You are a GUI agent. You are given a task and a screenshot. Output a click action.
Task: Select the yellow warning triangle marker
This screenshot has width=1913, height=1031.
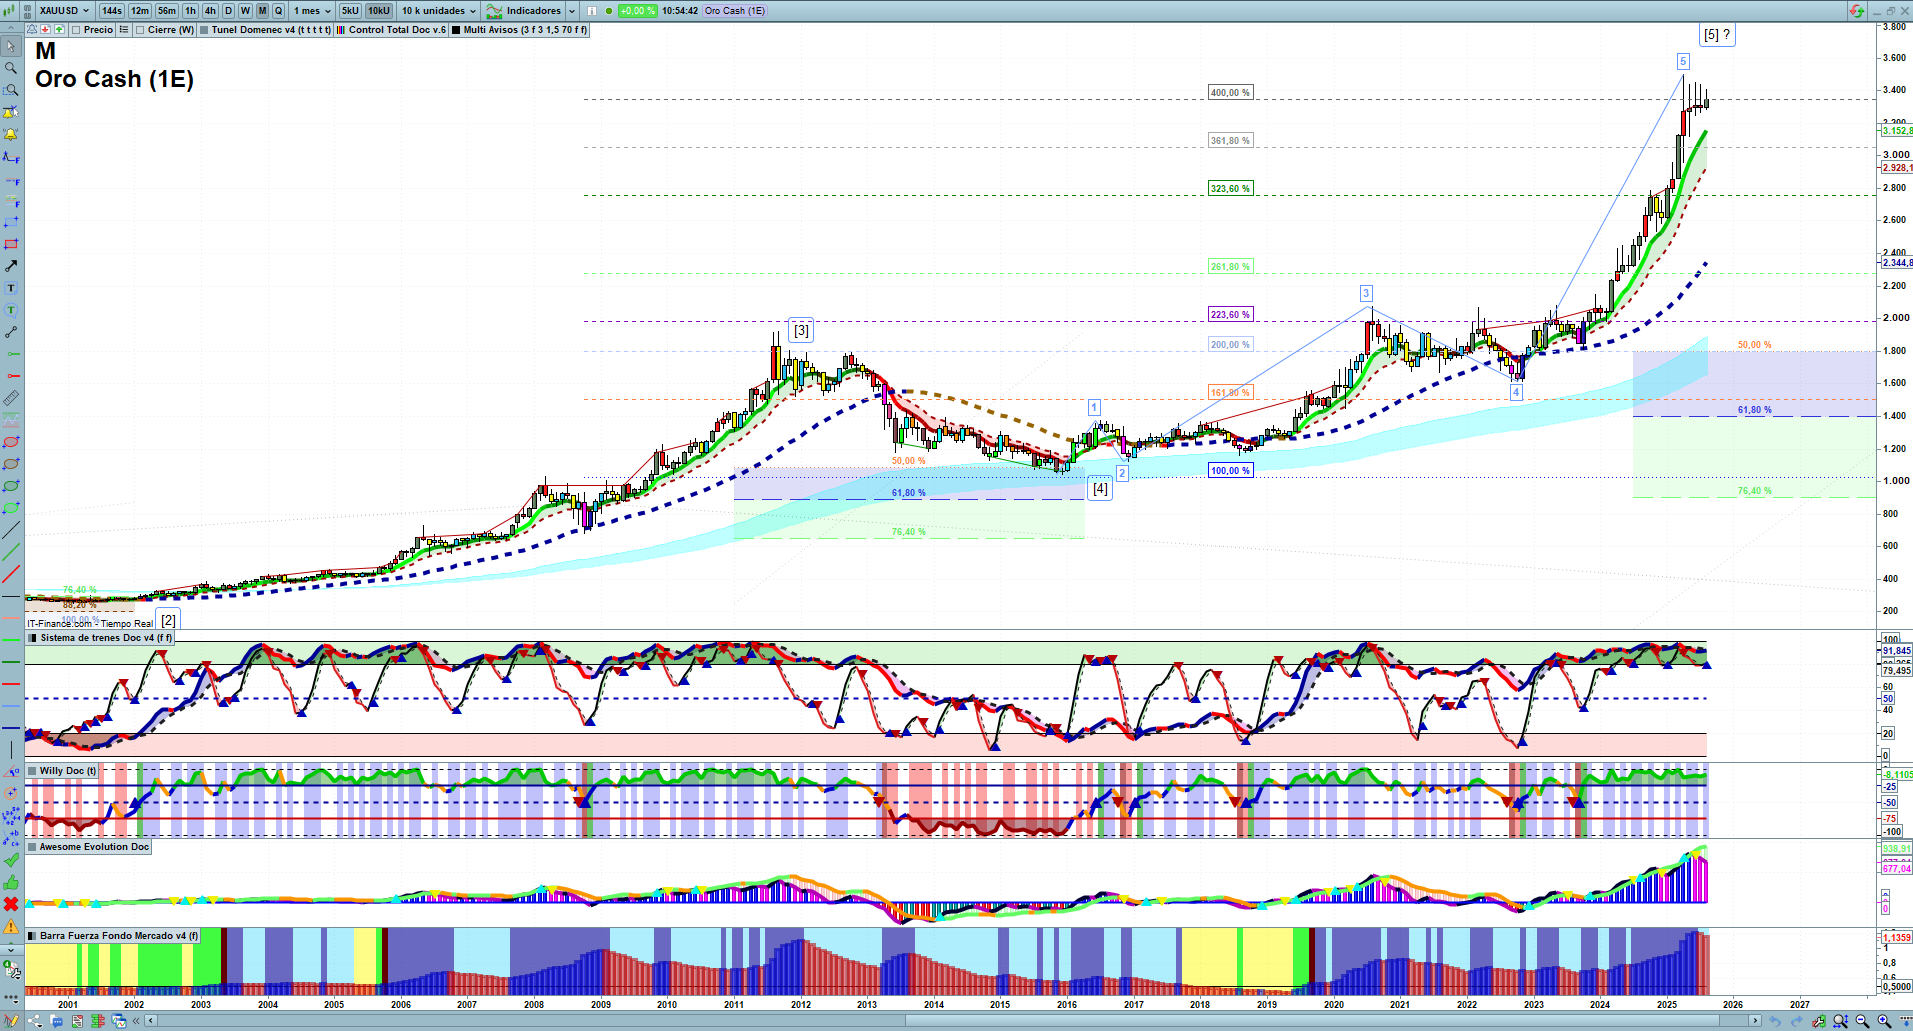point(11,926)
